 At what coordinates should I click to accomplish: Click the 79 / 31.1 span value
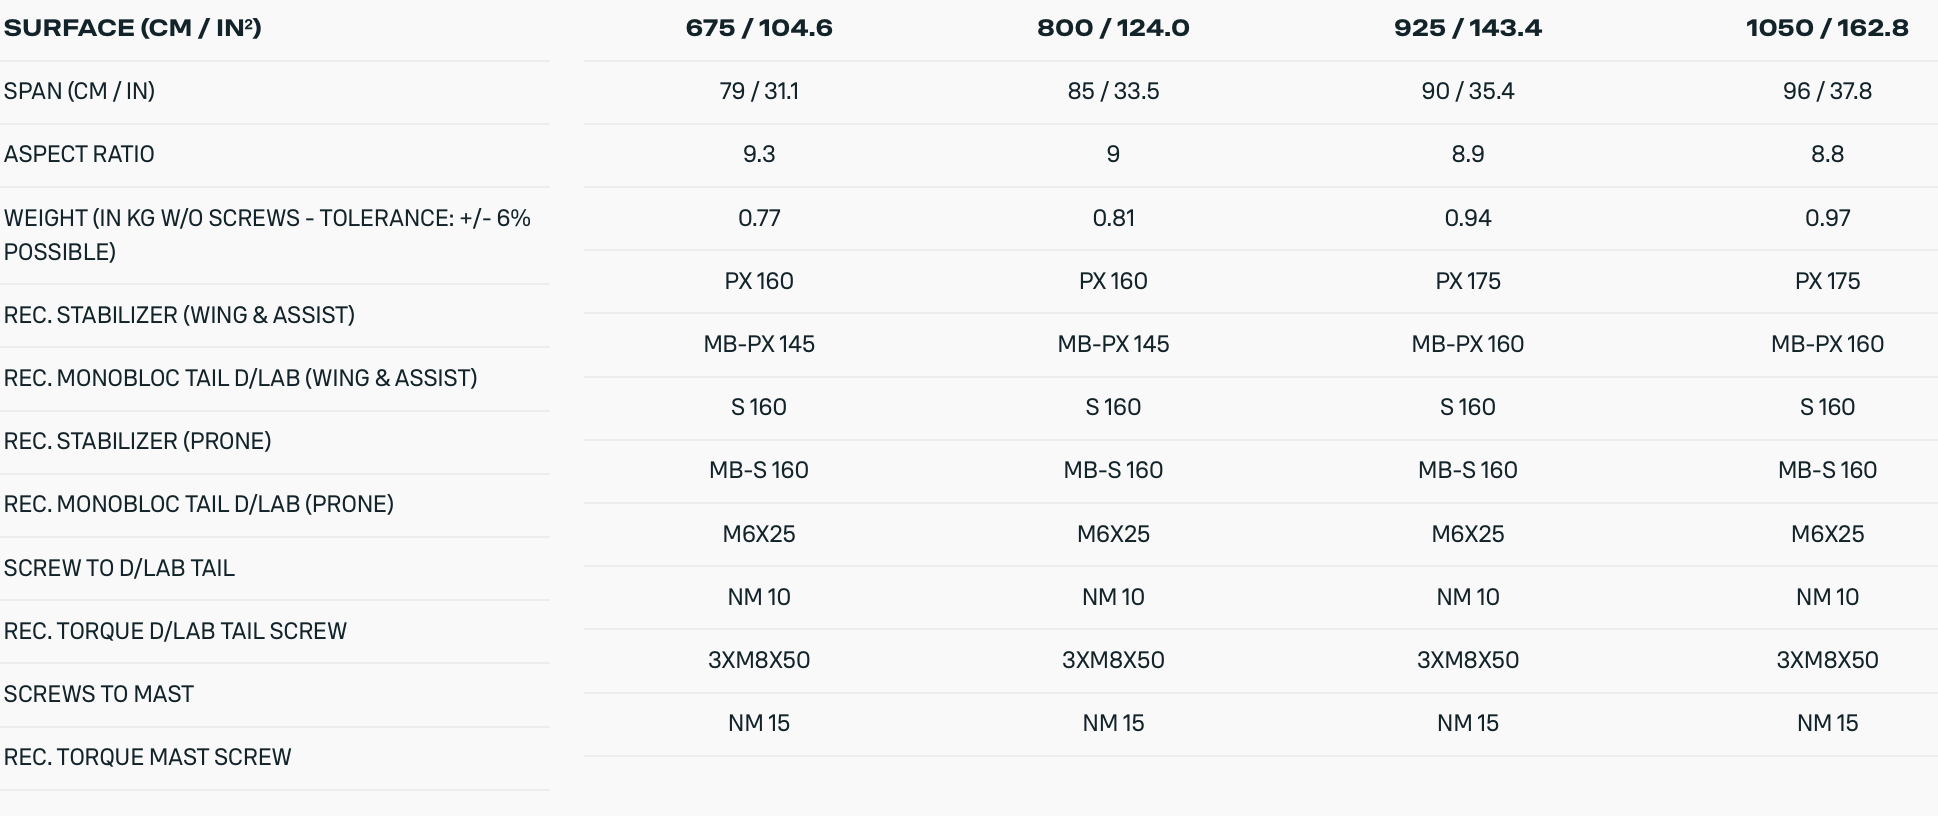[759, 91]
